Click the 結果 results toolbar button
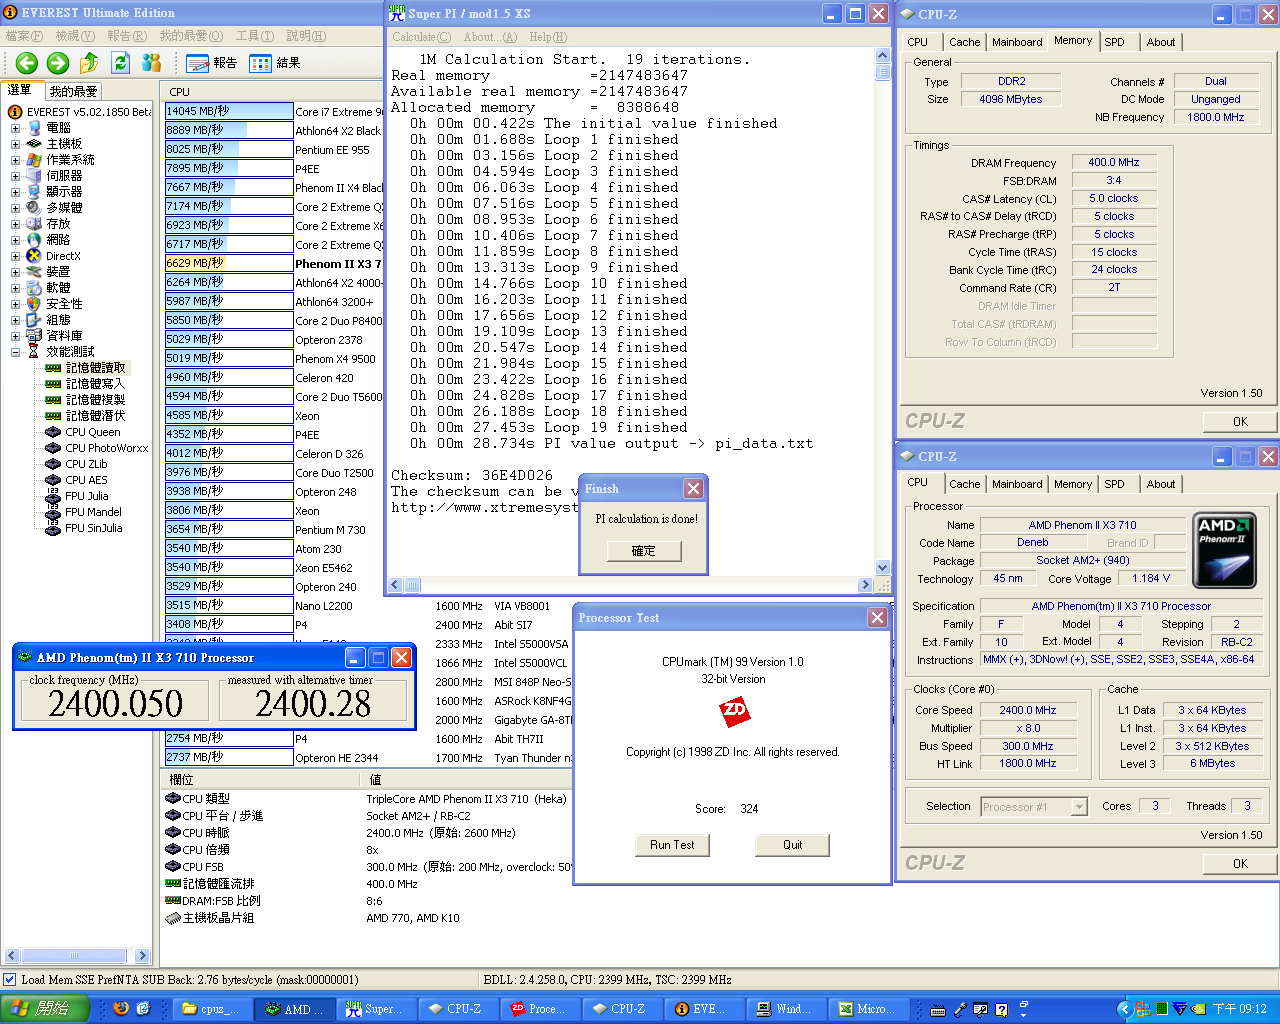Image resolution: width=1280 pixels, height=1024 pixels. pyautogui.click(x=275, y=63)
